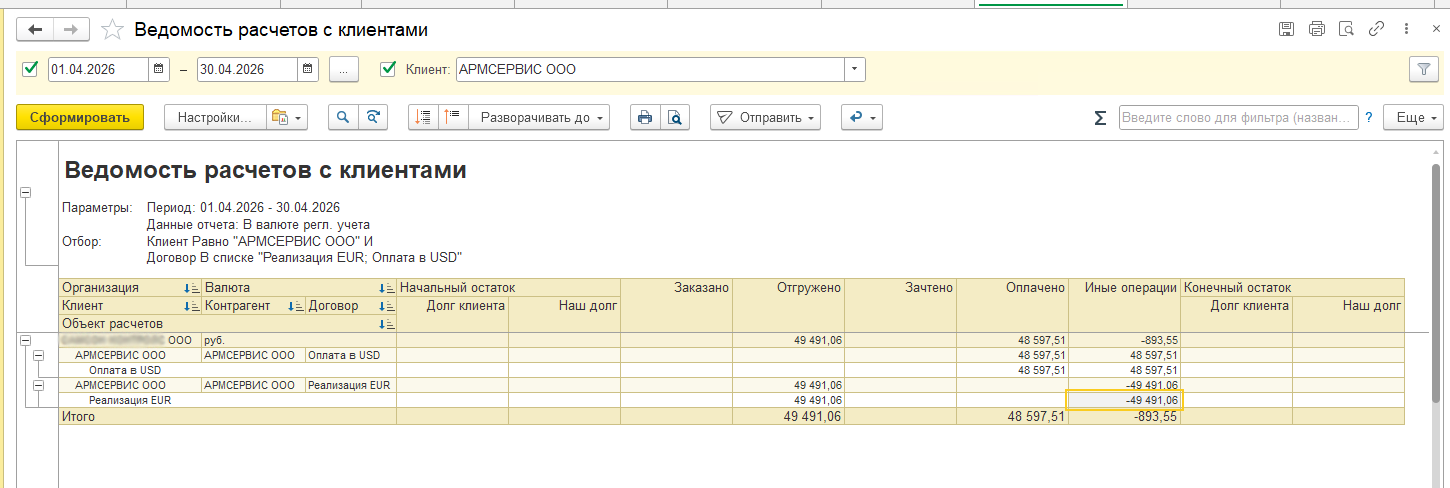Add report to favorites with star icon
This screenshot has width=1450, height=488.
(x=112, y=30)
